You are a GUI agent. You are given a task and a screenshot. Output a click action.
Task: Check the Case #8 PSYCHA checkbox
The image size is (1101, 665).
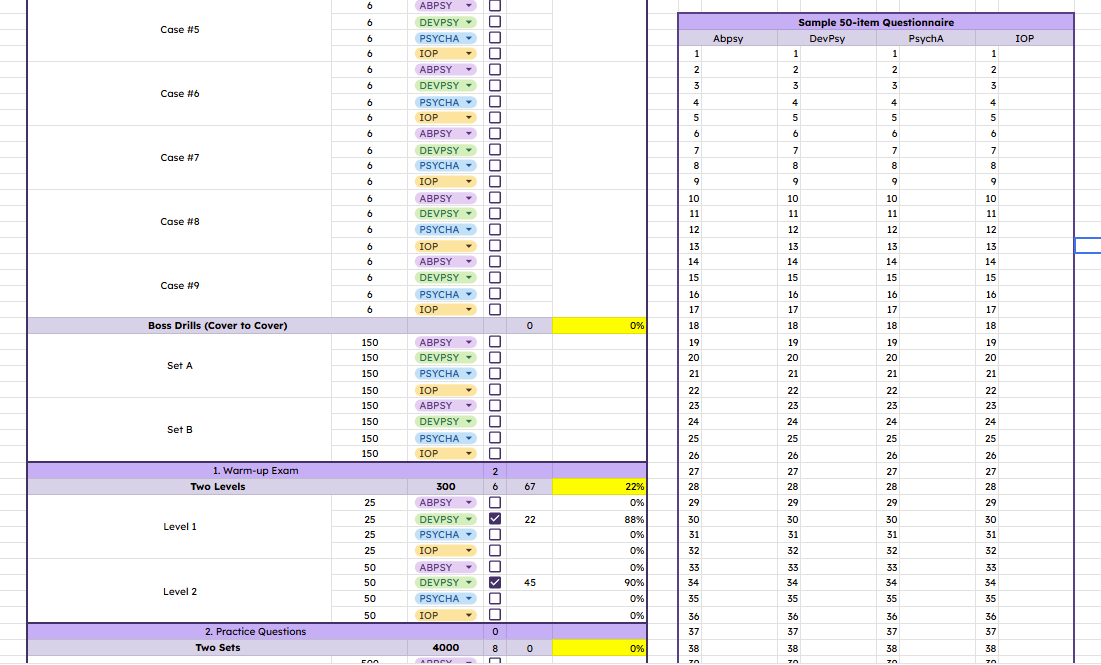[x=495, y=230]
